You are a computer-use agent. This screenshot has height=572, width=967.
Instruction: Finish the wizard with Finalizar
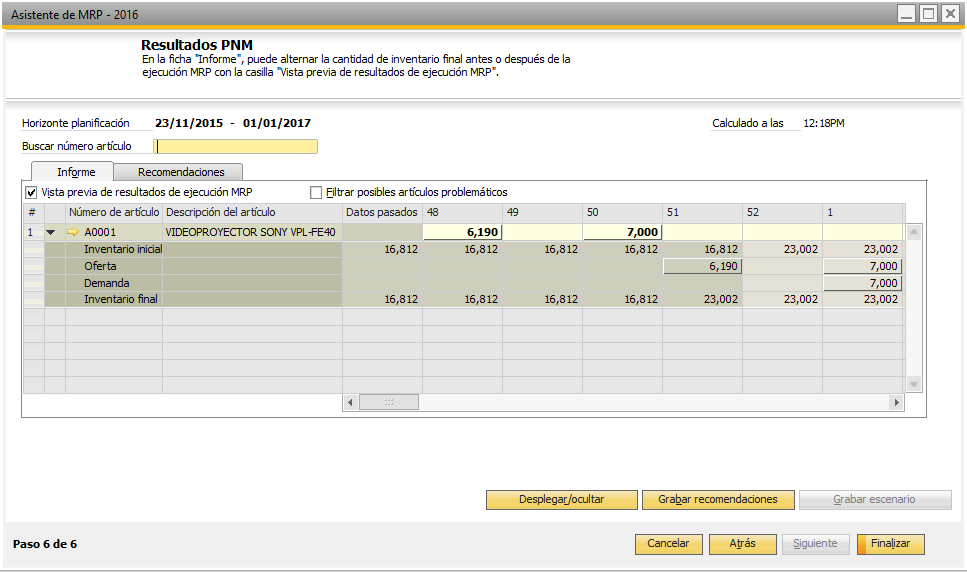(x=891, y=544)
